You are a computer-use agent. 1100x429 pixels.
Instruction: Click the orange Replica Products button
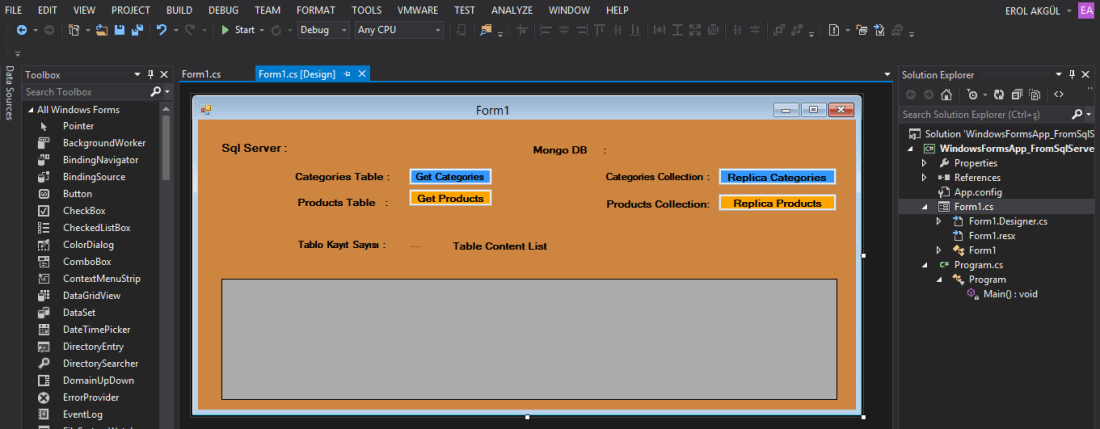(x=777, y=203)
